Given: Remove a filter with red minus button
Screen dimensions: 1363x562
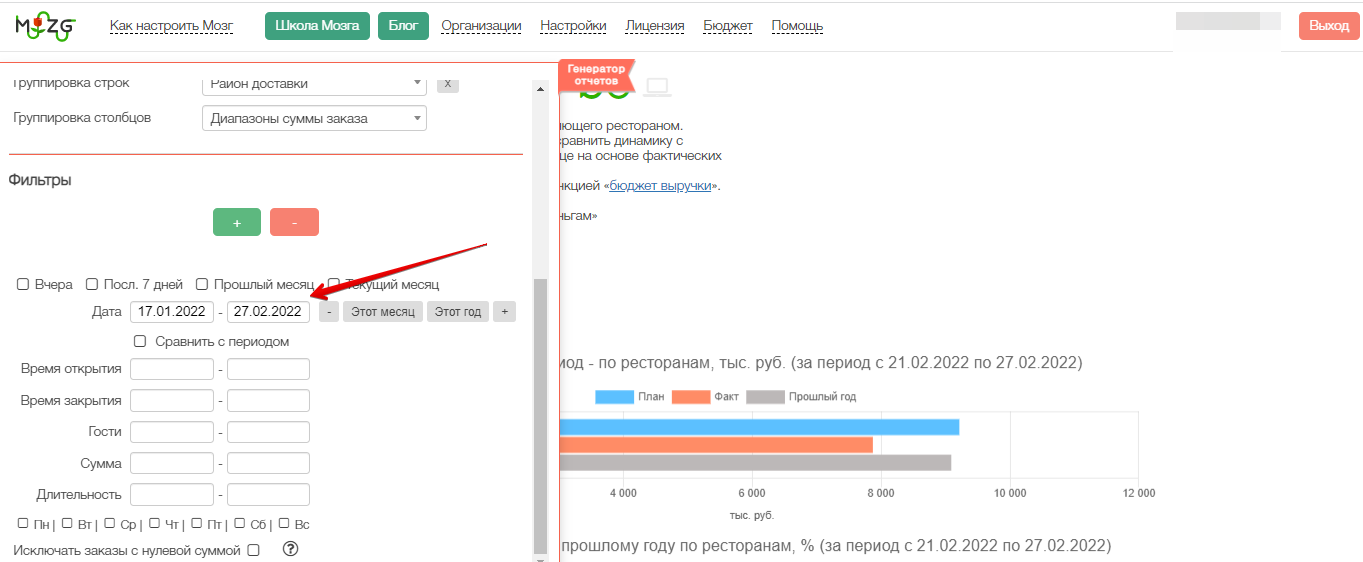Looking at the screenshot, I should tap(294, 223).
